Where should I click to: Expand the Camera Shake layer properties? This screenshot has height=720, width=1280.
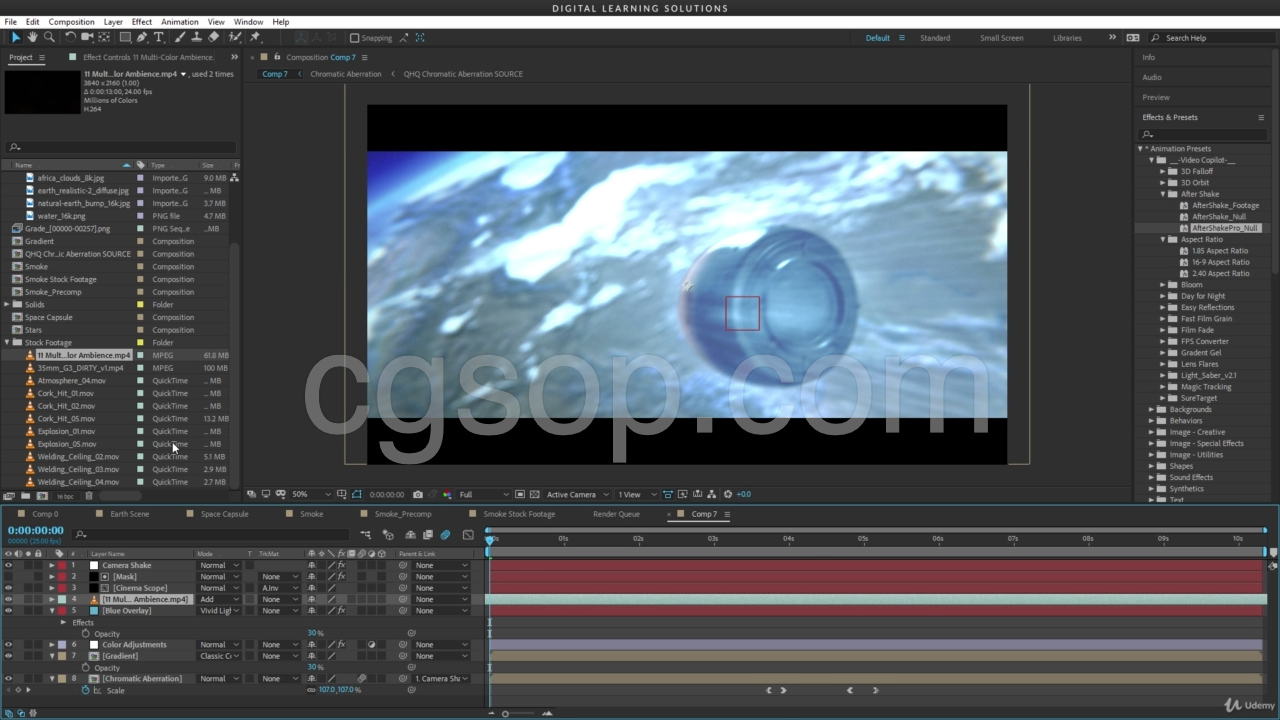click(x=52, y=565)
